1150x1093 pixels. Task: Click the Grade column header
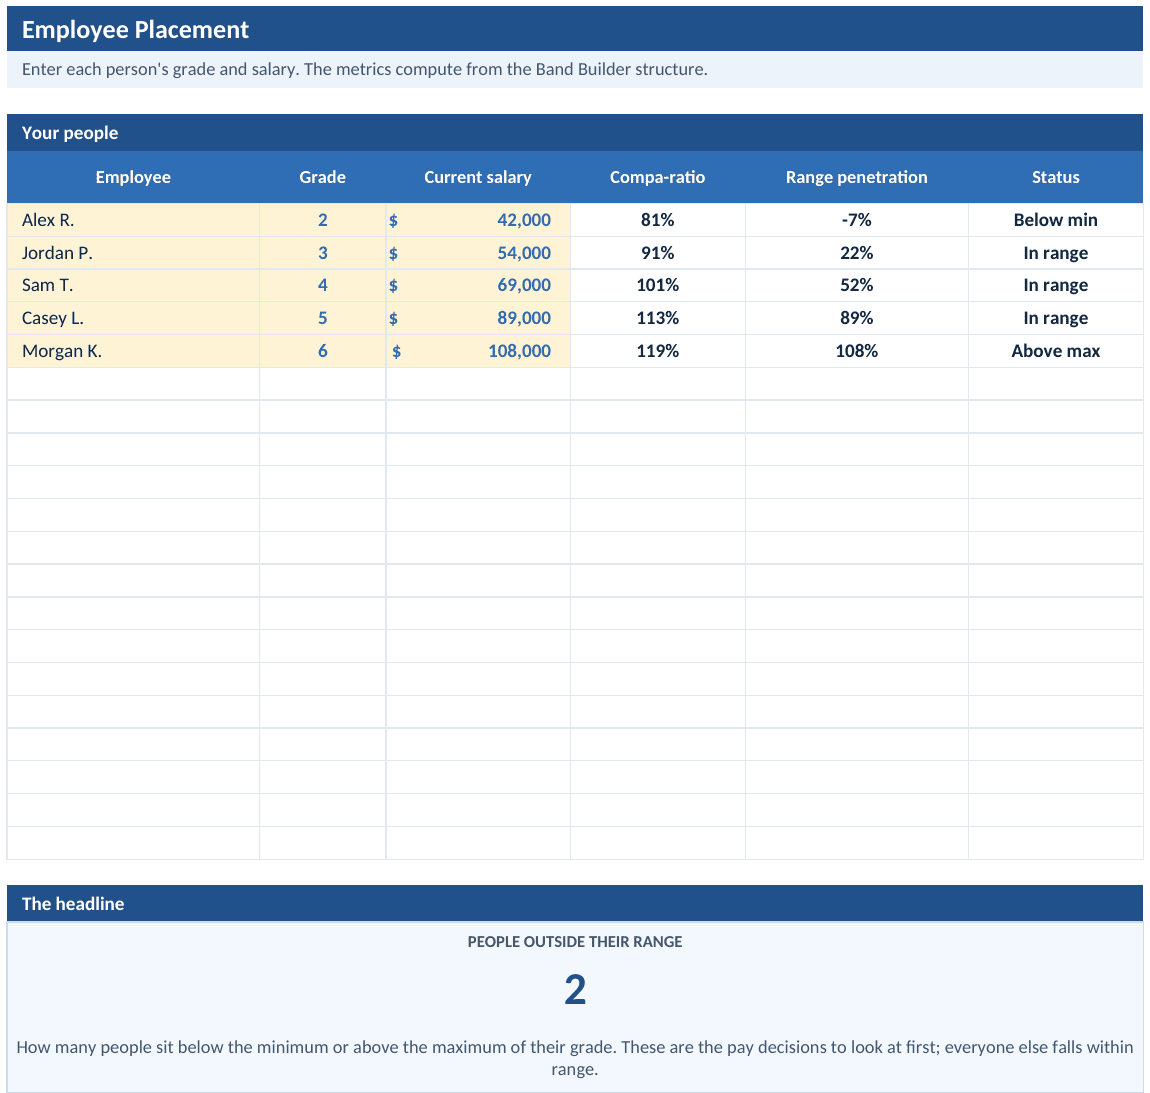(323, 178)
